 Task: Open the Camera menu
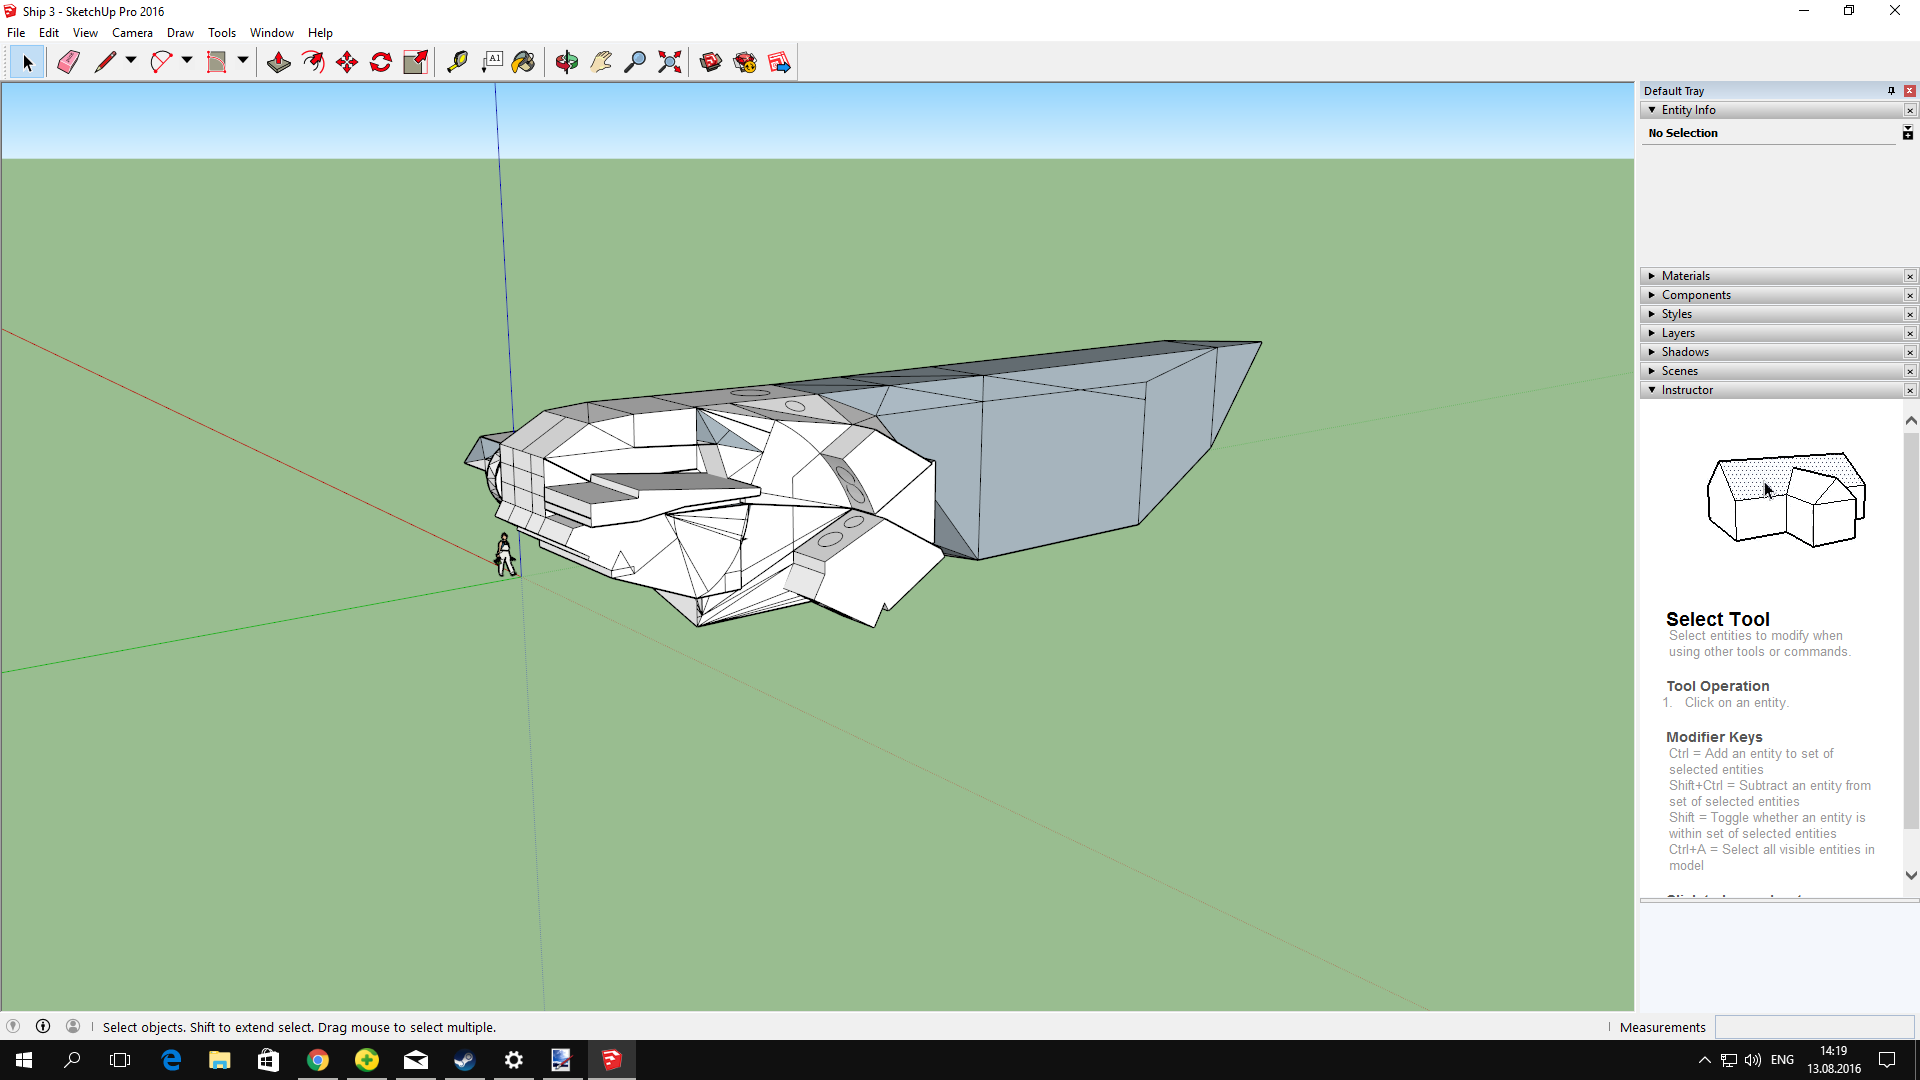132,33
